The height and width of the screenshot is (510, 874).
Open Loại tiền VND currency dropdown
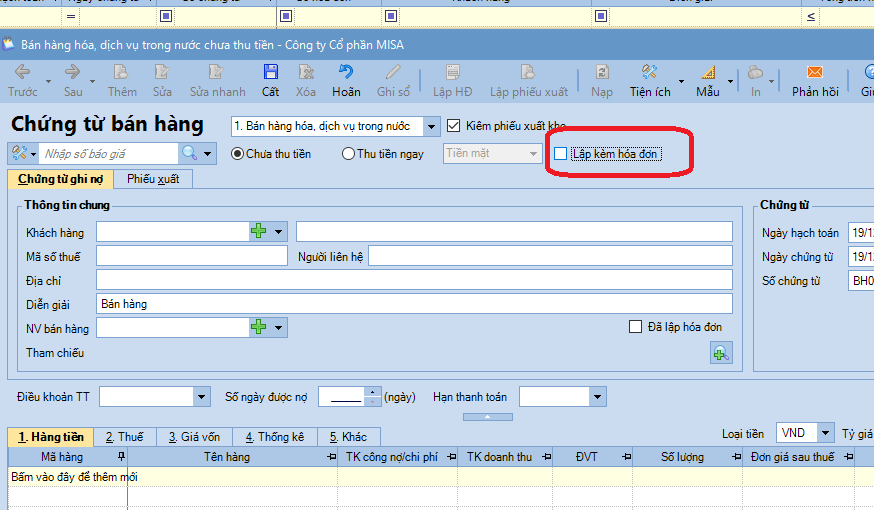pyautogui.click(x=825, y=433)
